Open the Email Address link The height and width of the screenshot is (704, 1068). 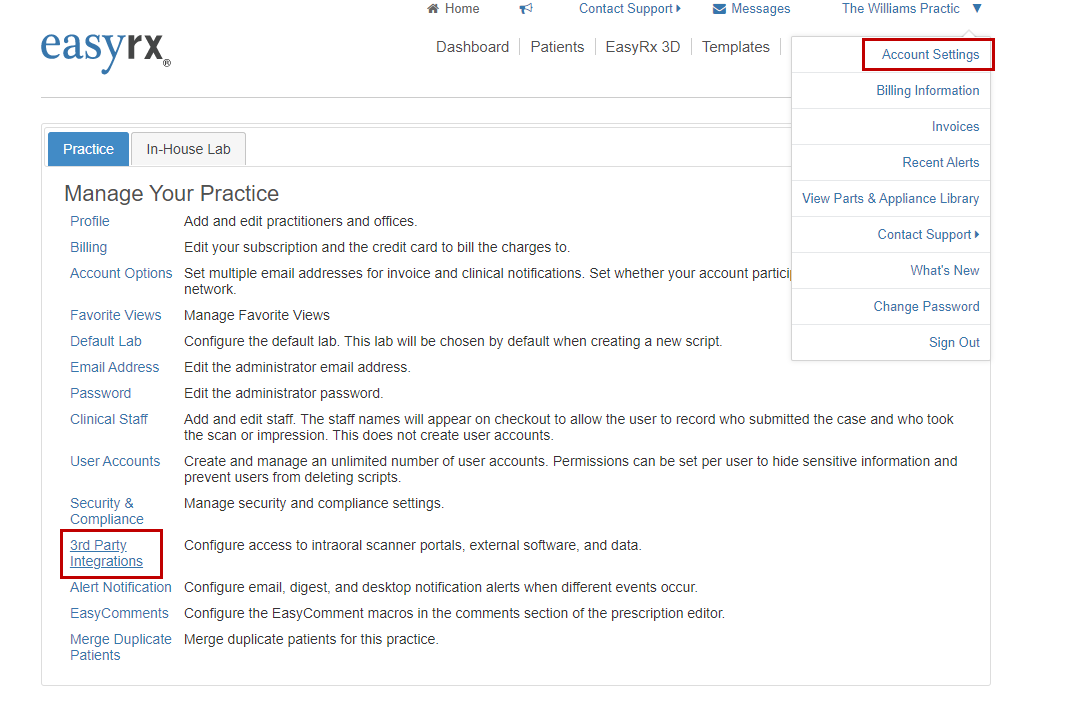[114, 367]
